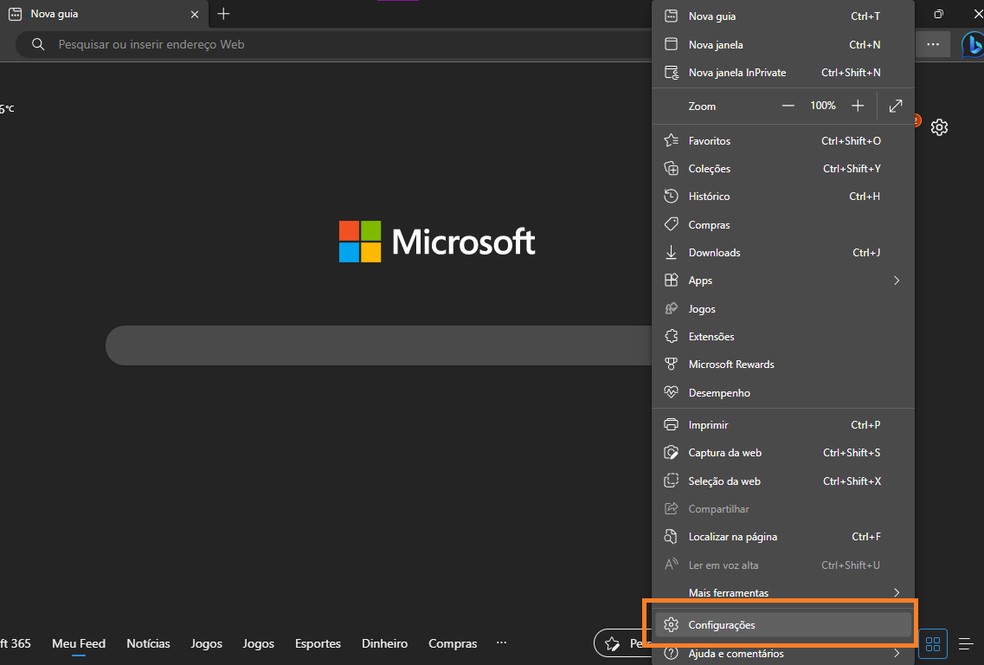
Task: Open the Nova guia menu entry
Action: [x=783, y=16]
